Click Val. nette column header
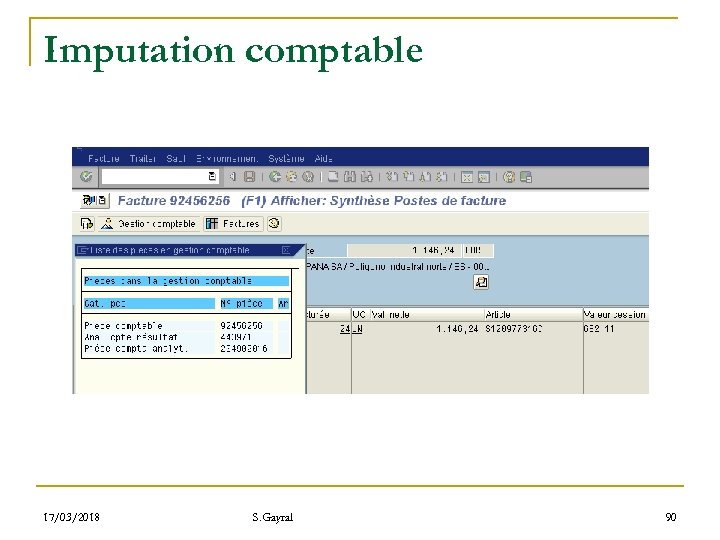The width and height of the screenshot is (720, 540). coord(427,315)
